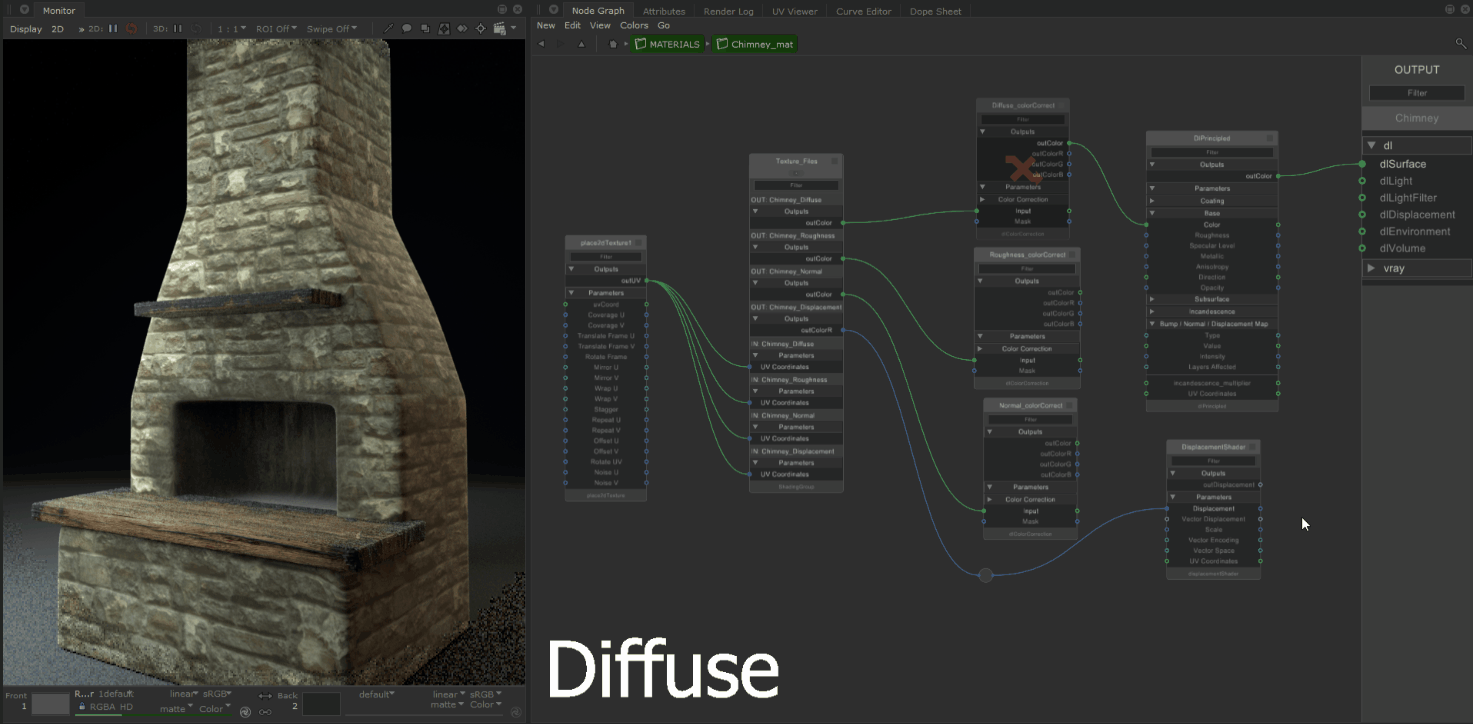This screenshot has height=724, width=1473.
Task: Click the home root icon in breadcrumb
Action: click(613, 44)
